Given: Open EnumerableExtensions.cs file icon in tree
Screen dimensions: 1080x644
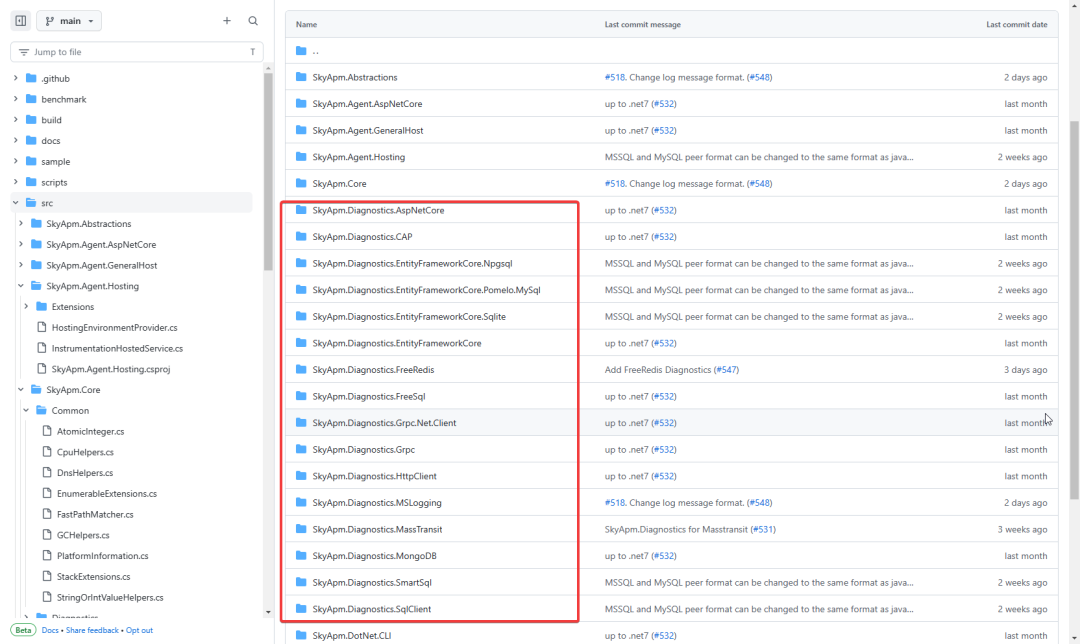Looking at the screenshot, I should click(x=47, y=493).
